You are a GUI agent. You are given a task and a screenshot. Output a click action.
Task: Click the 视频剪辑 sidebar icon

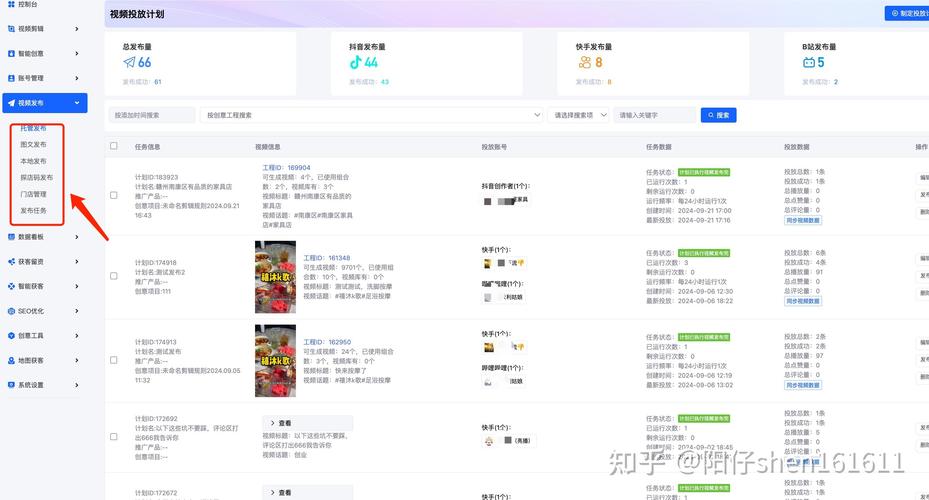[11, 28]
